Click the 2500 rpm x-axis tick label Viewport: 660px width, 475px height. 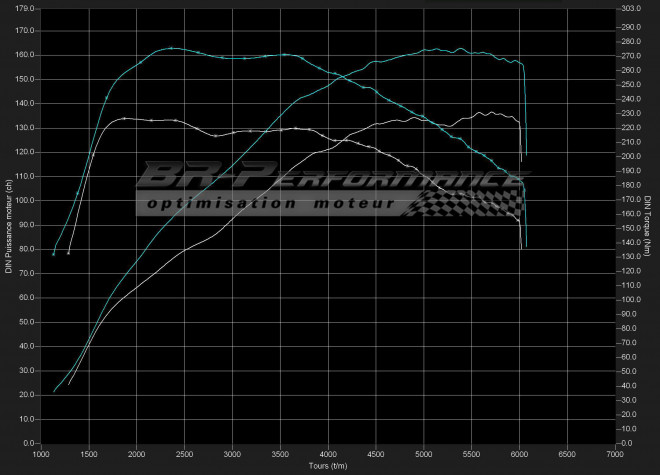(184, 453)
